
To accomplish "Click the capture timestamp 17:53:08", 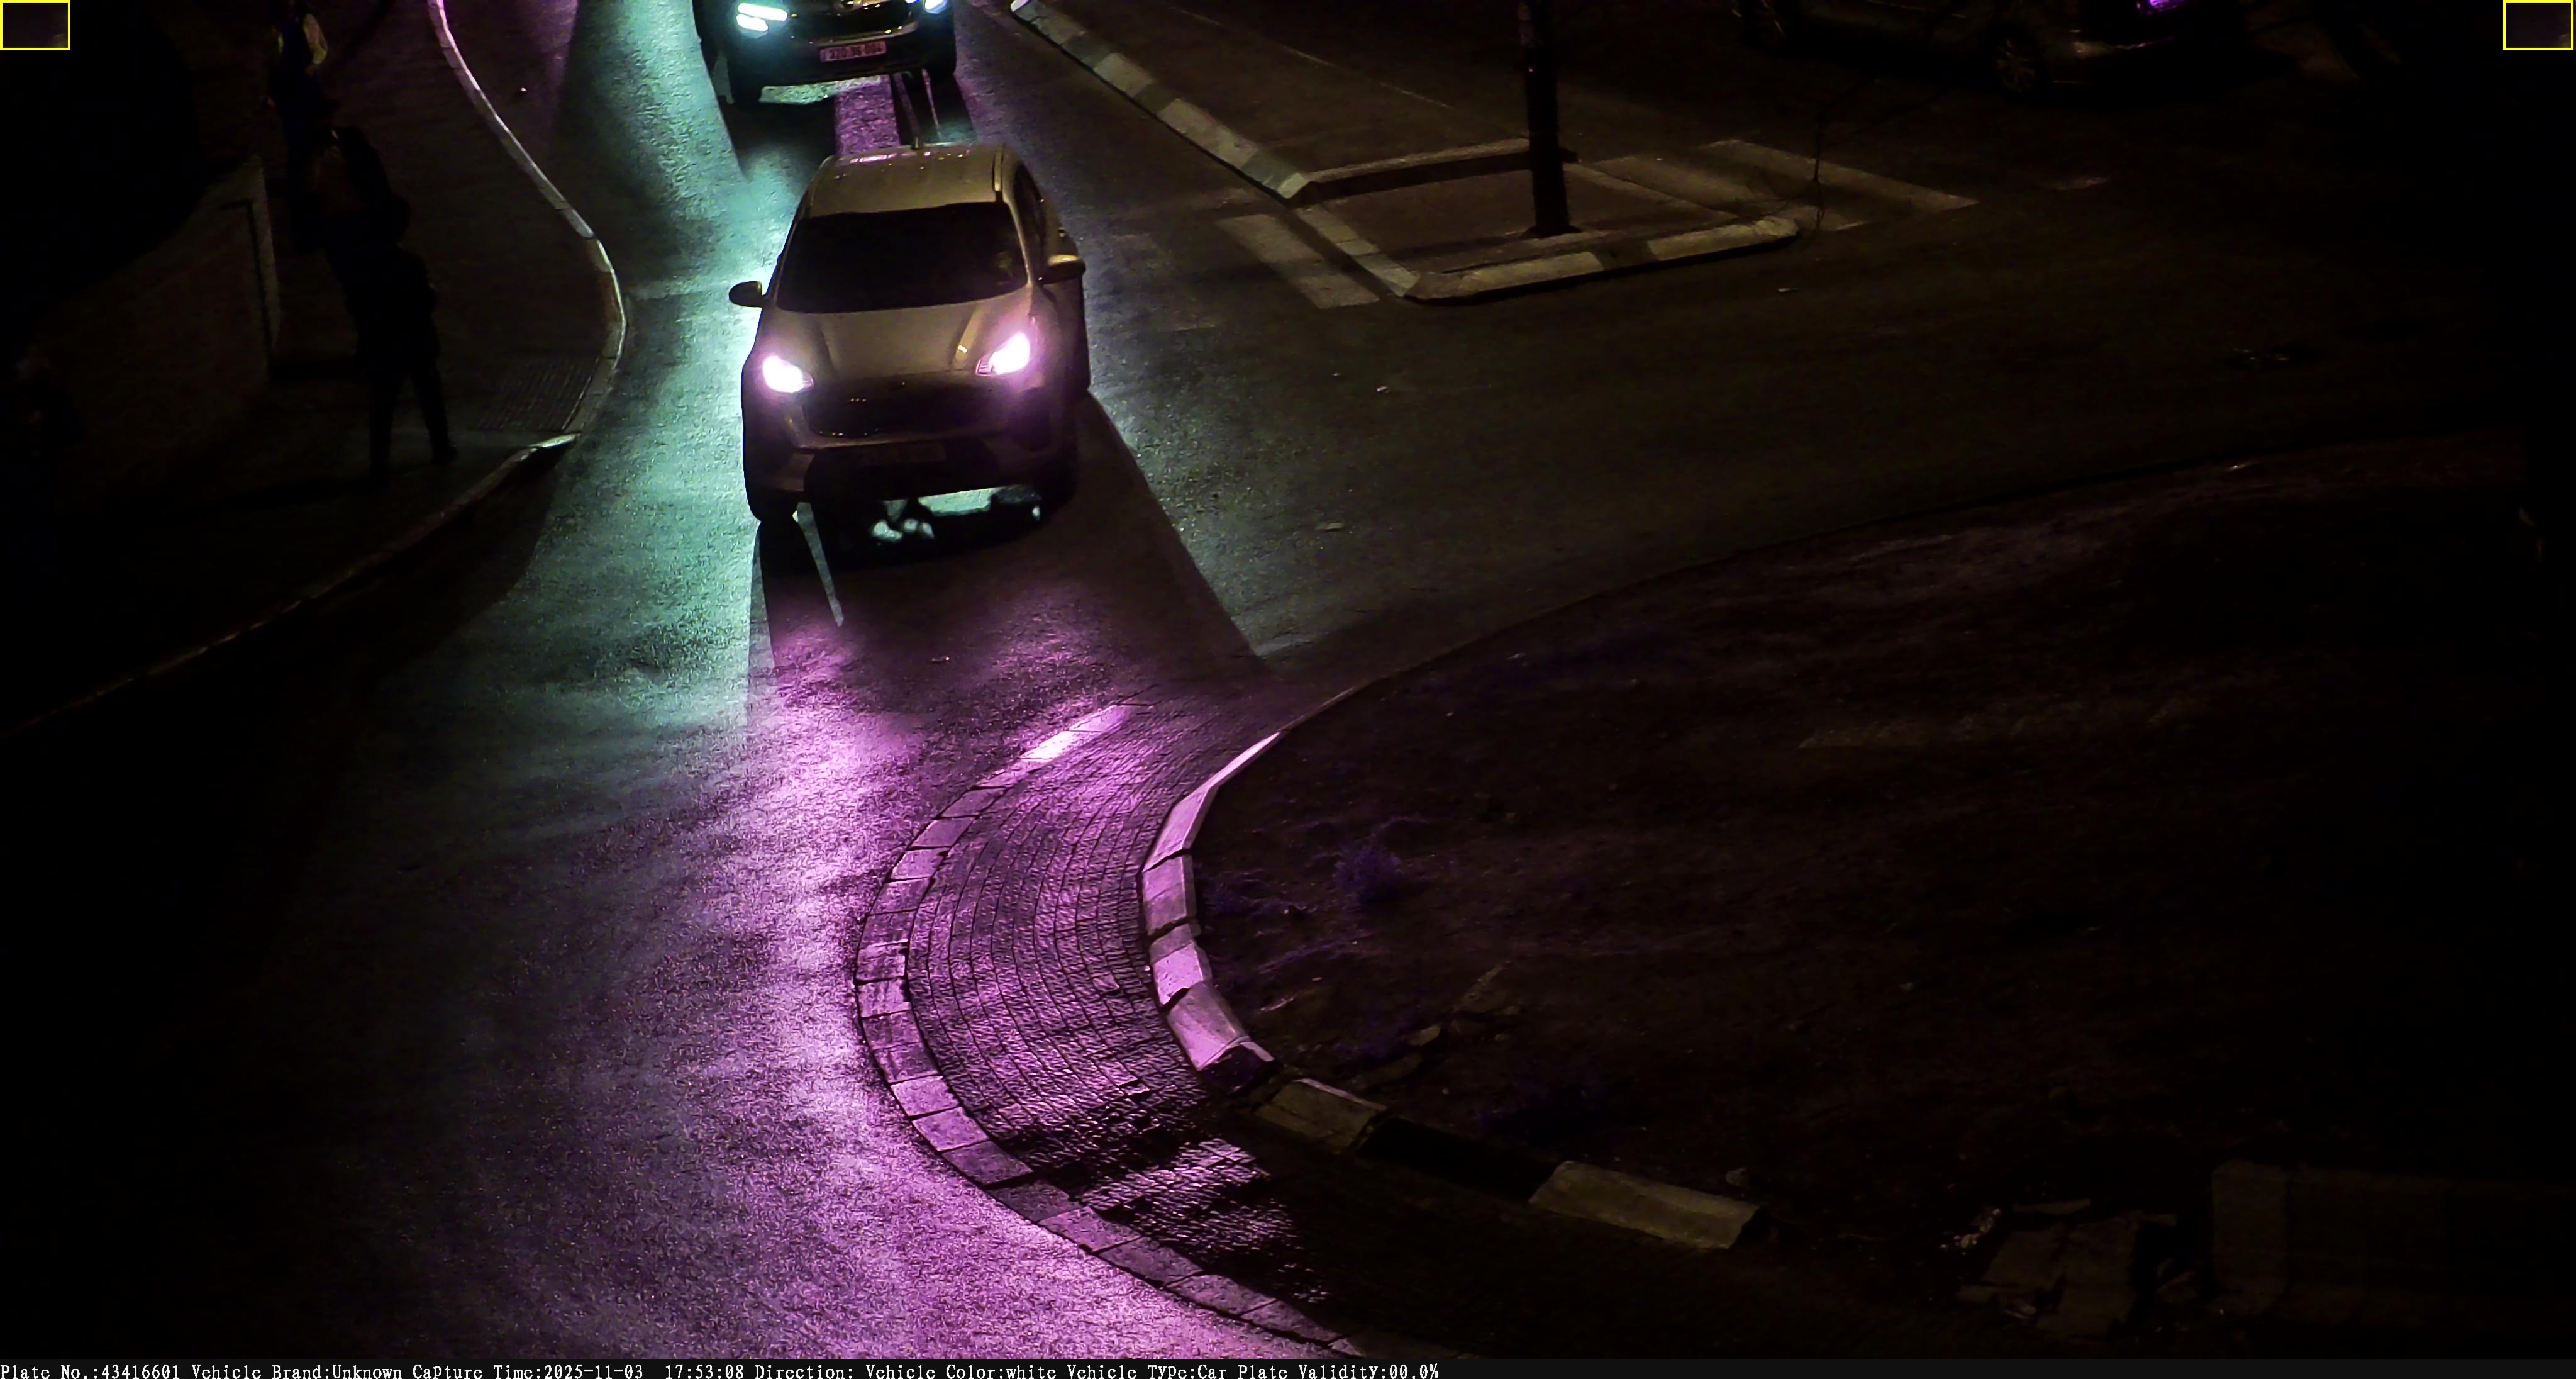I will pos(704,1371).
